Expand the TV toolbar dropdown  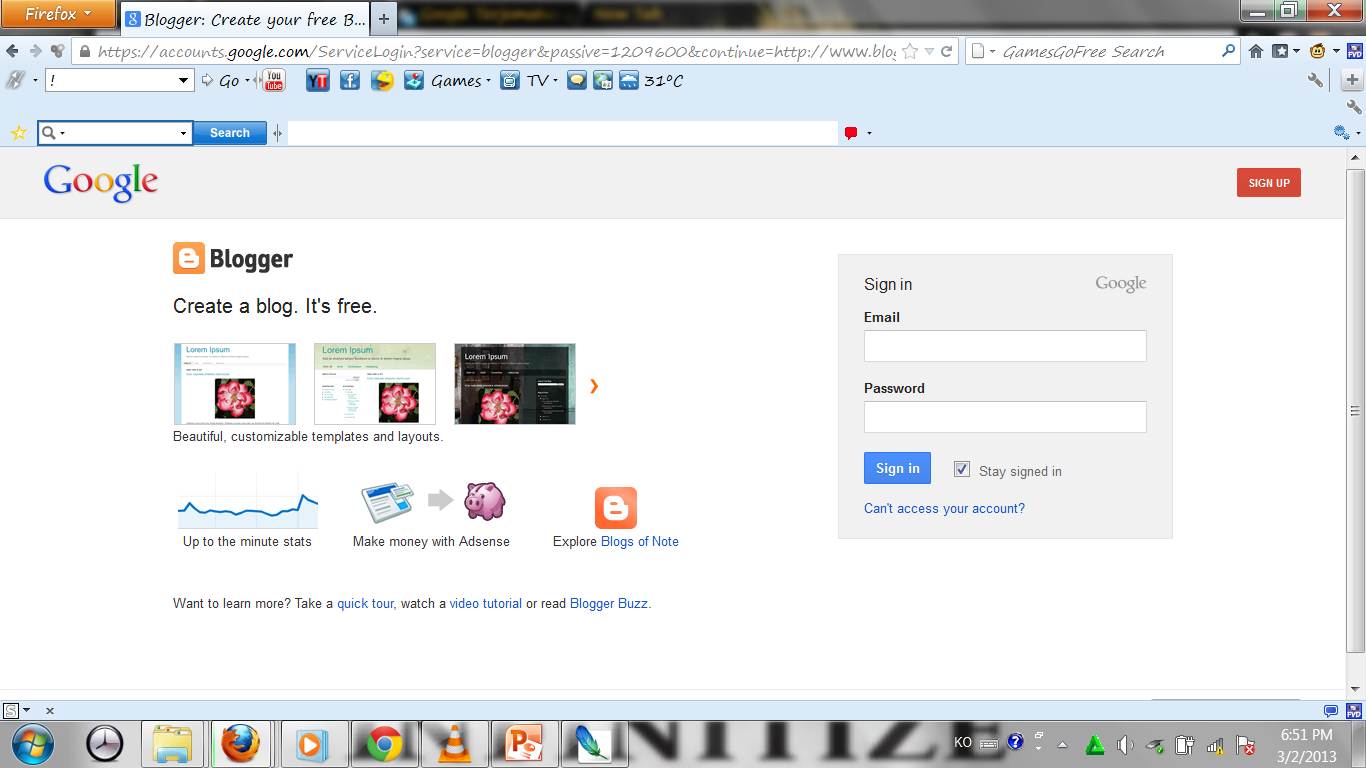556,81
